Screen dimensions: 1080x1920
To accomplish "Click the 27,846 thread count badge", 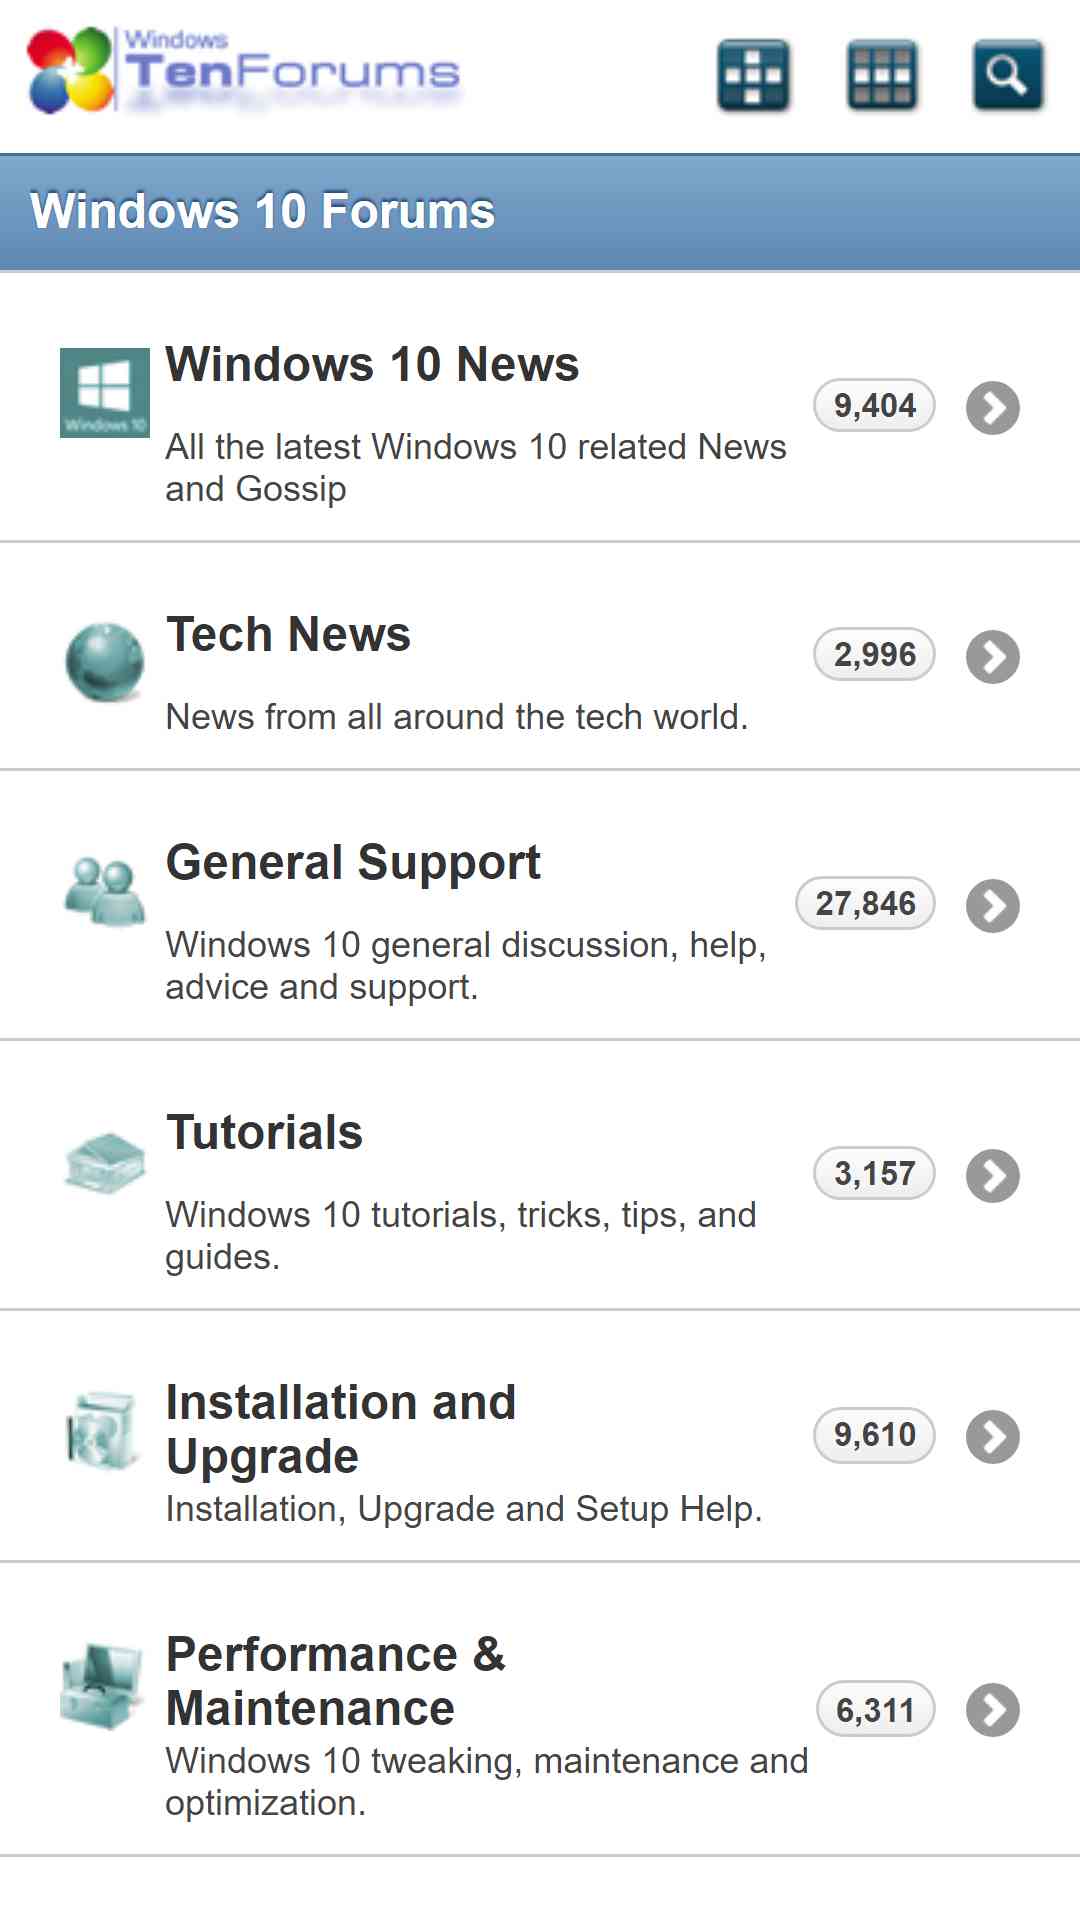I will tap(865, 903).
